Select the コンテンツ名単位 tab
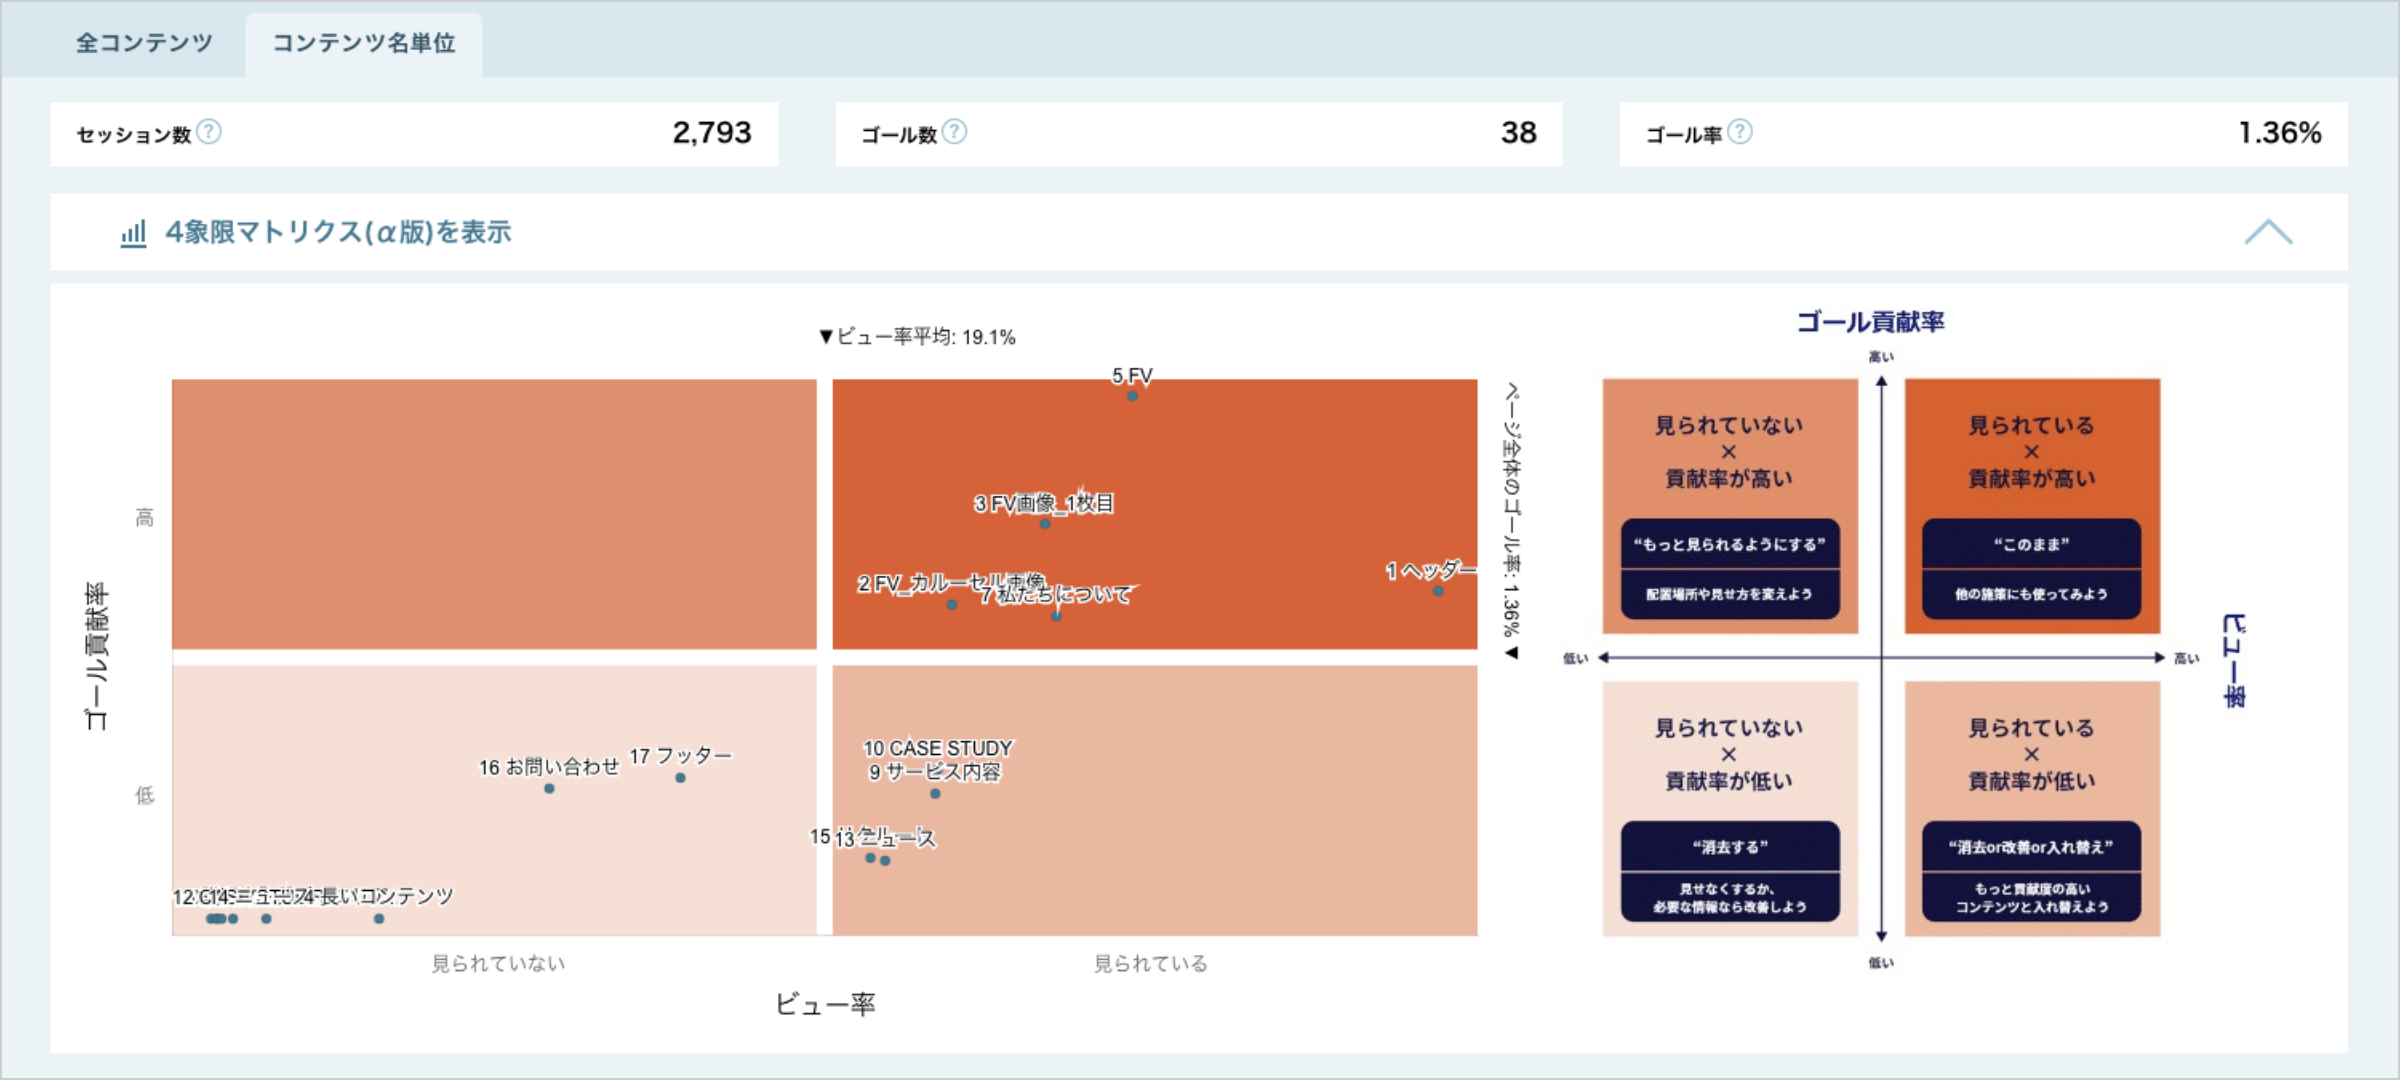The width and height of the screenshot is (2400, 1080). pyautogui.click(x=364, y=43)
